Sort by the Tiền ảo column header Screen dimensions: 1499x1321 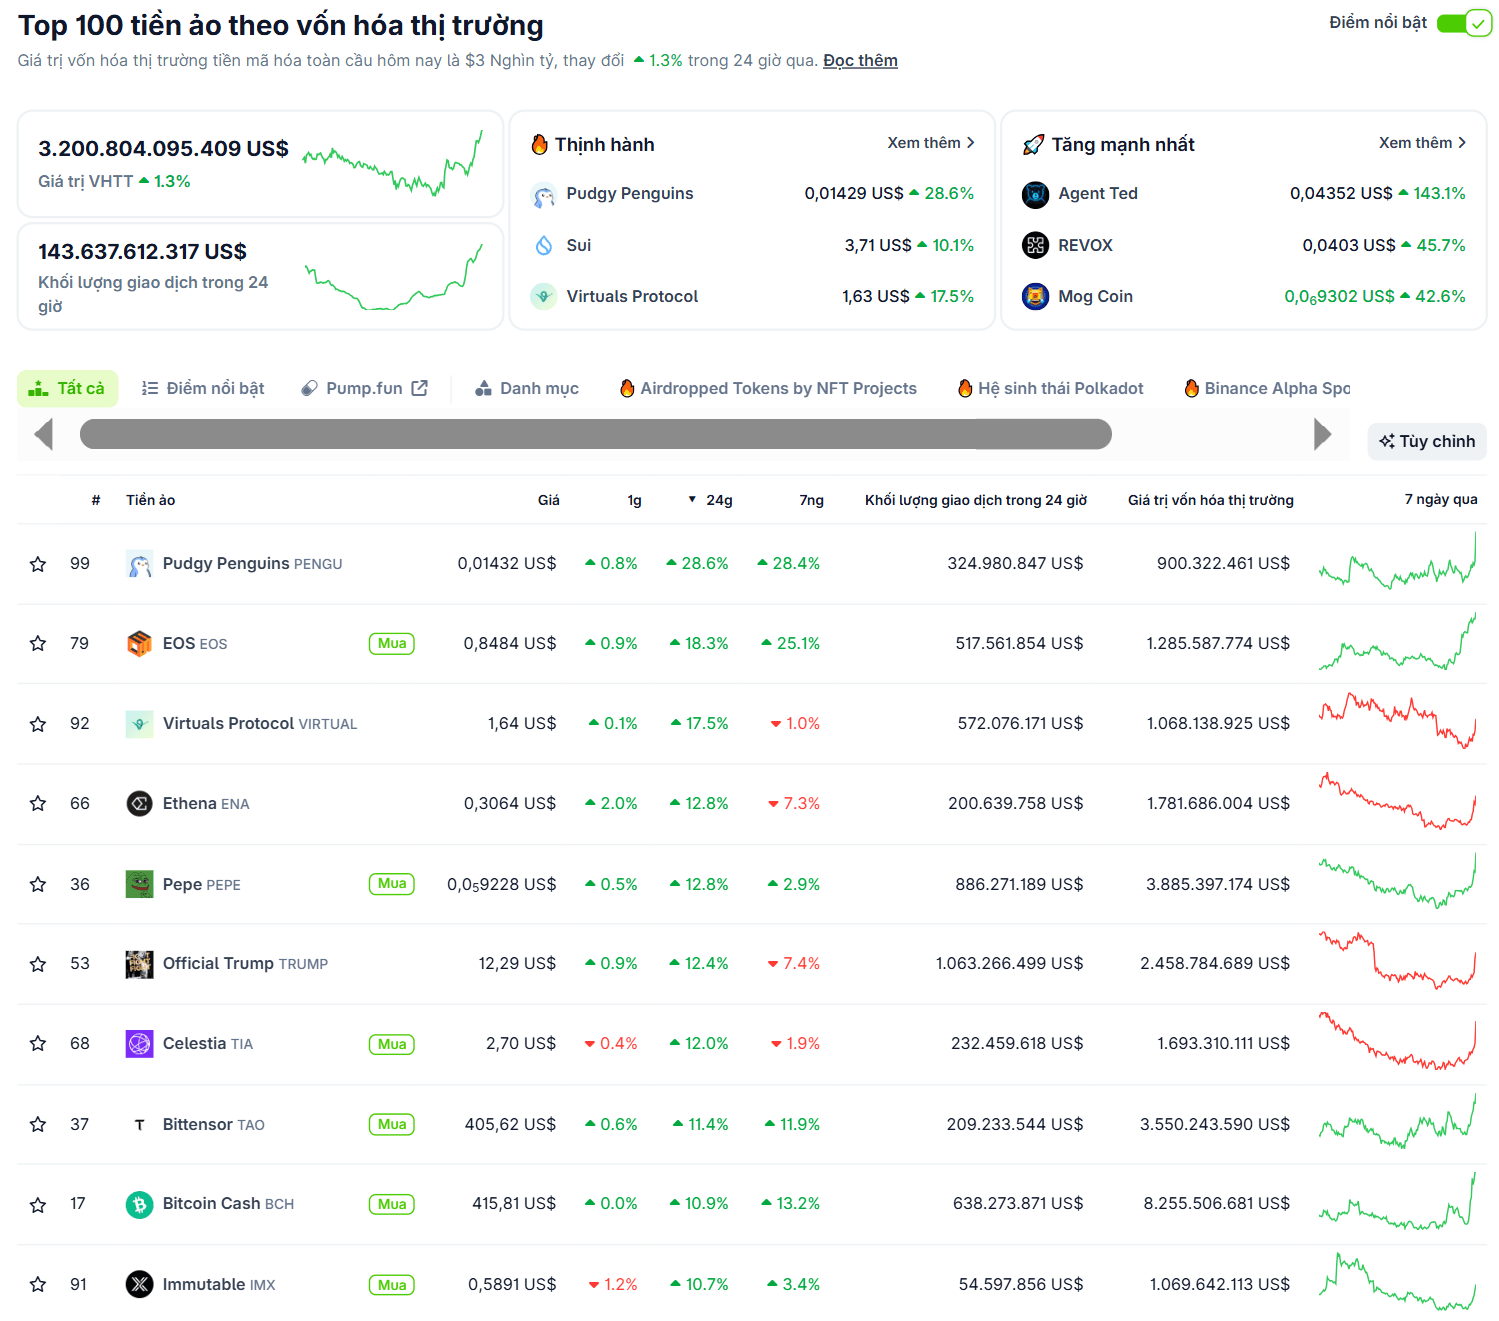point(151,500)
